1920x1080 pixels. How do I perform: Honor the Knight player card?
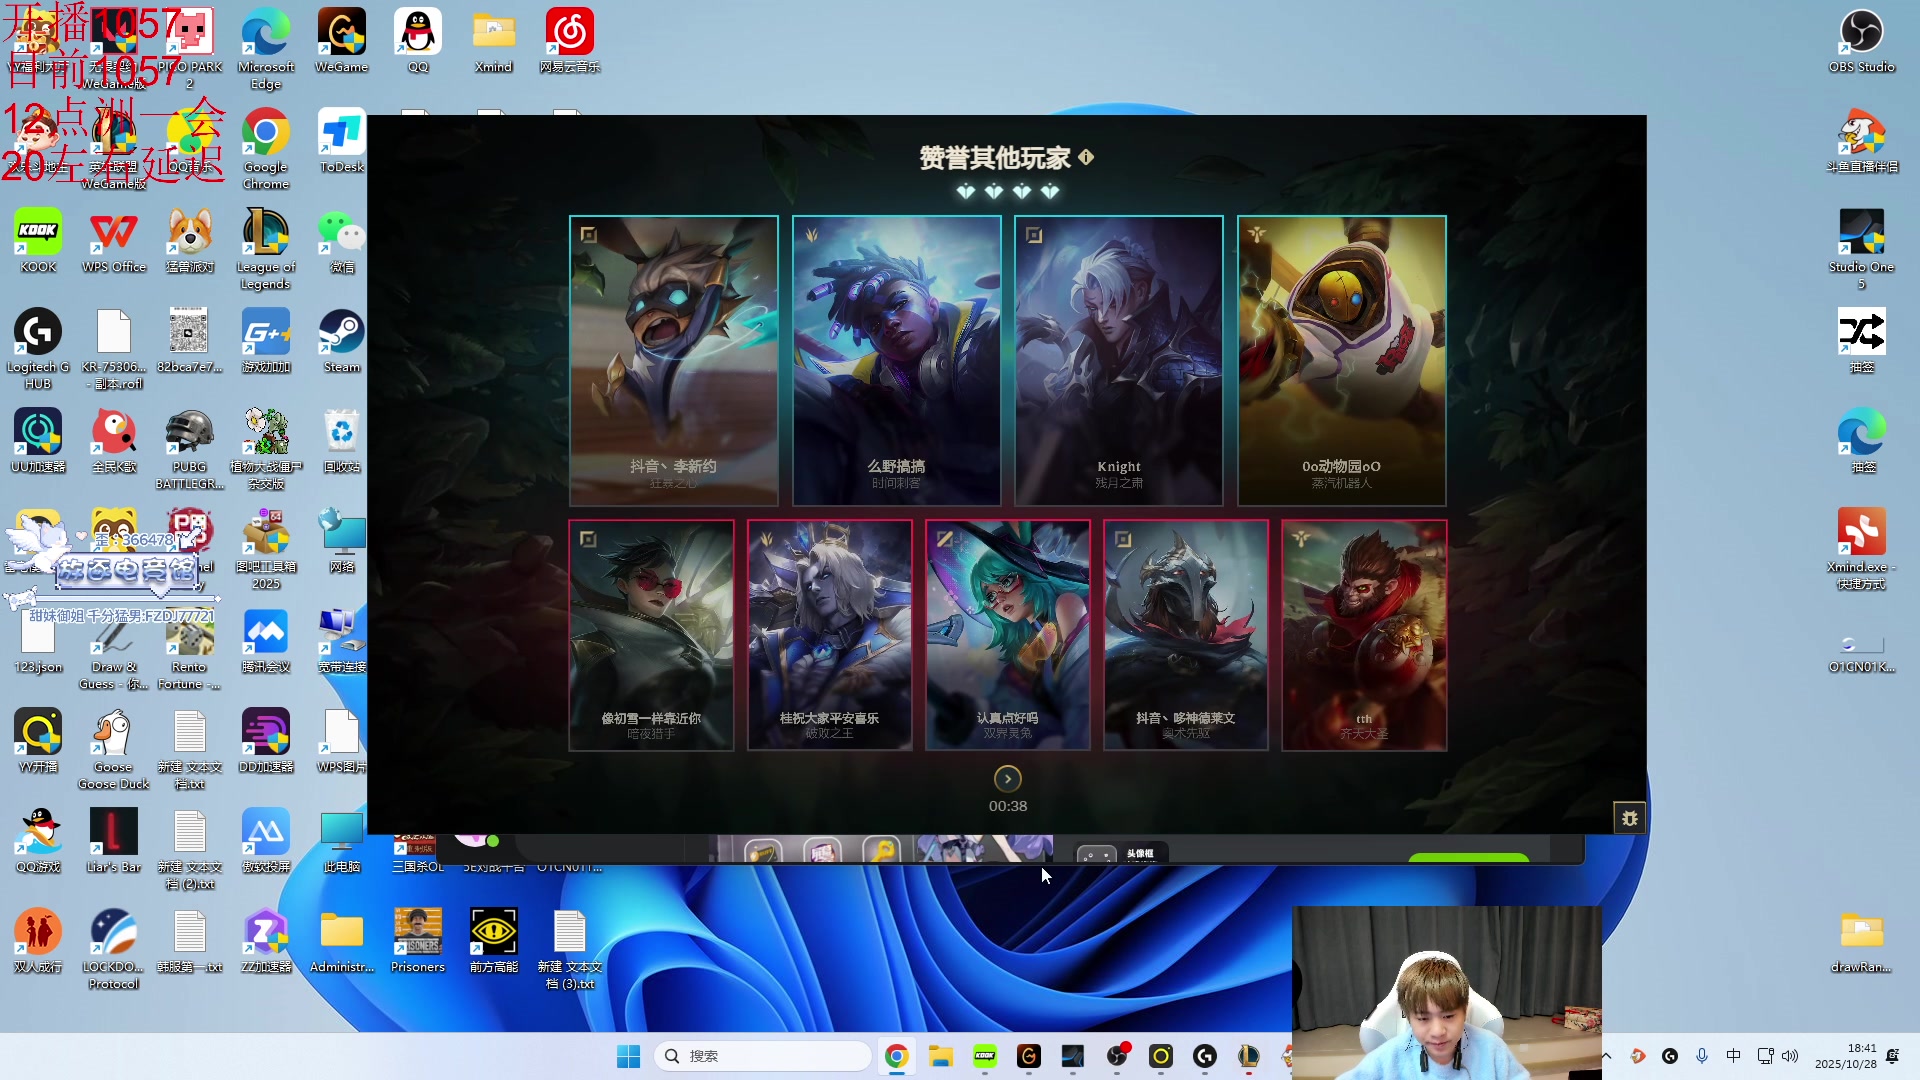1118,360
